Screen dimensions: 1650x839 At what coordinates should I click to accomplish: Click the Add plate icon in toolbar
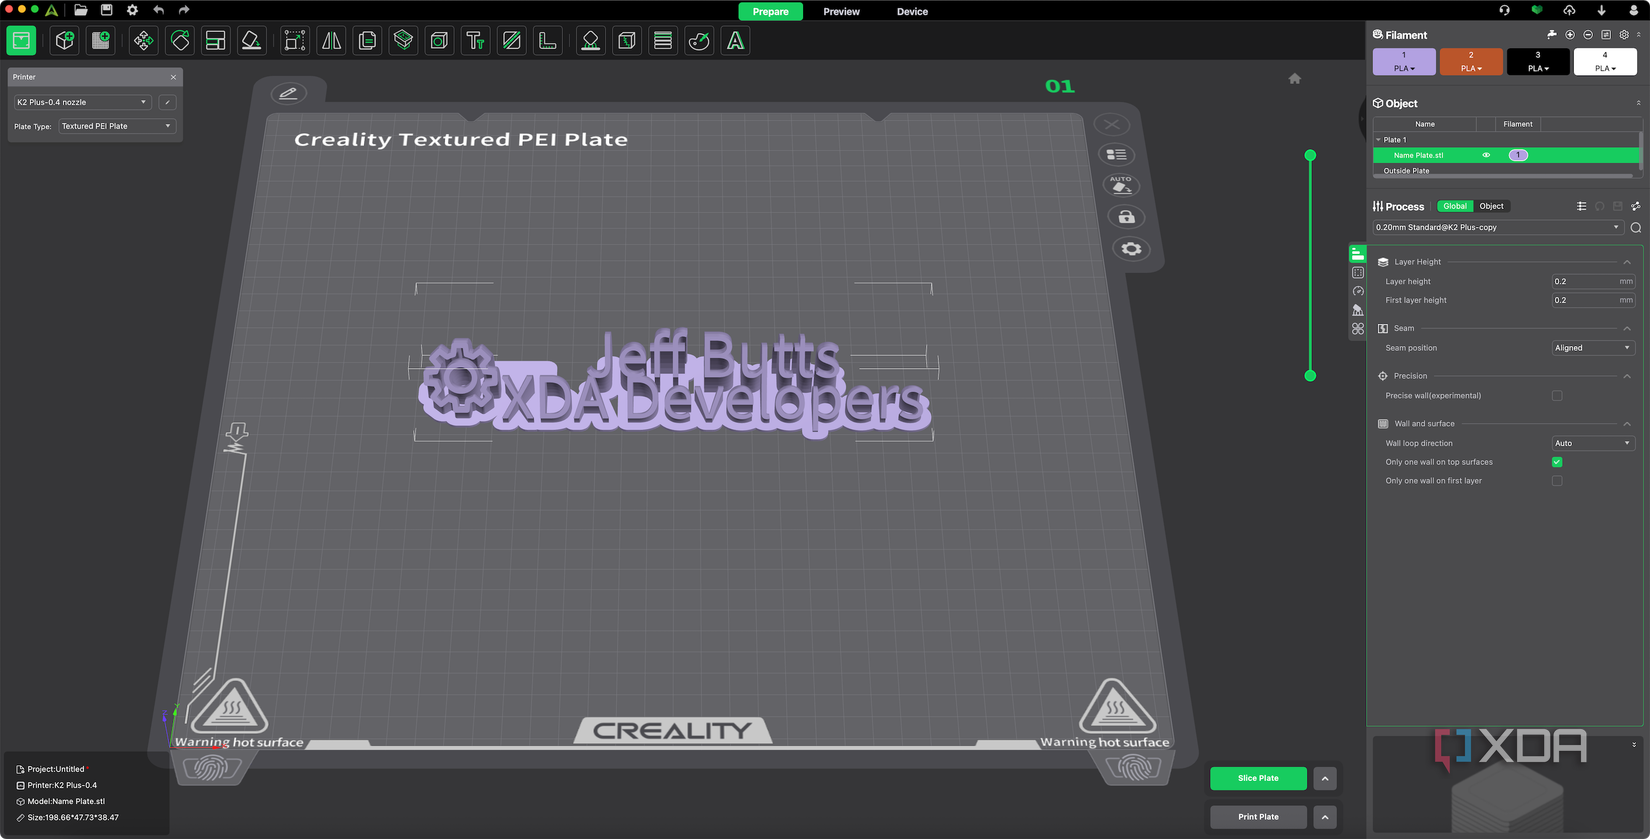pyautogui.click(x=101, y=41)
